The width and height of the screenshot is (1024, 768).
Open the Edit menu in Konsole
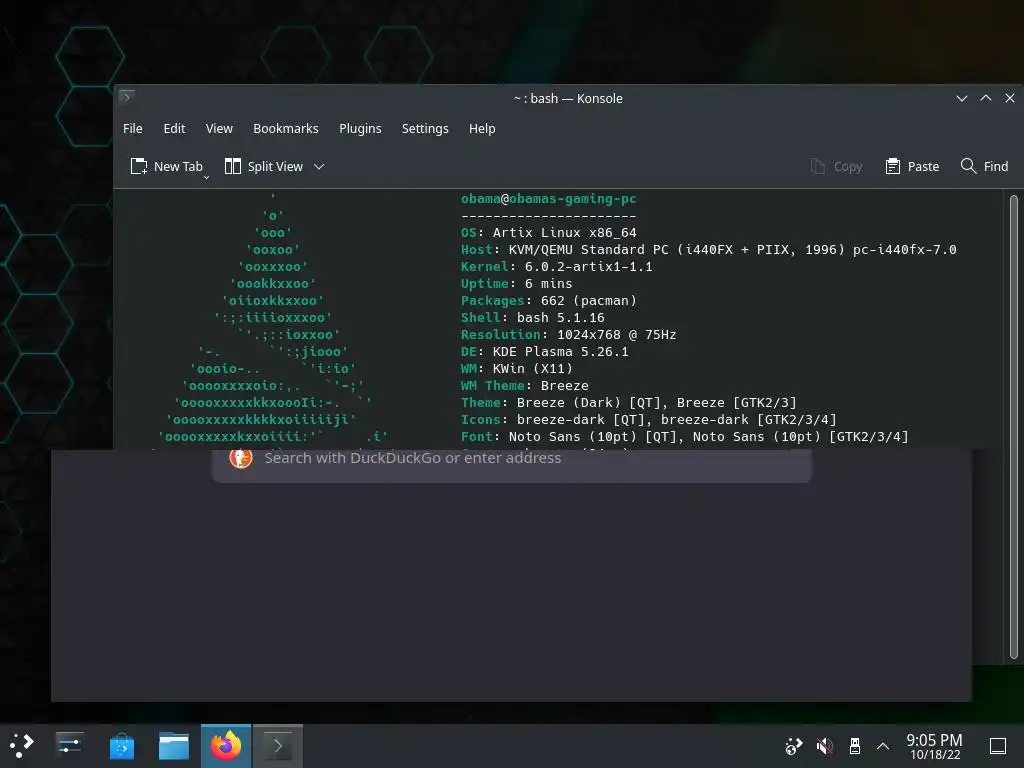[x=174, y=129]
